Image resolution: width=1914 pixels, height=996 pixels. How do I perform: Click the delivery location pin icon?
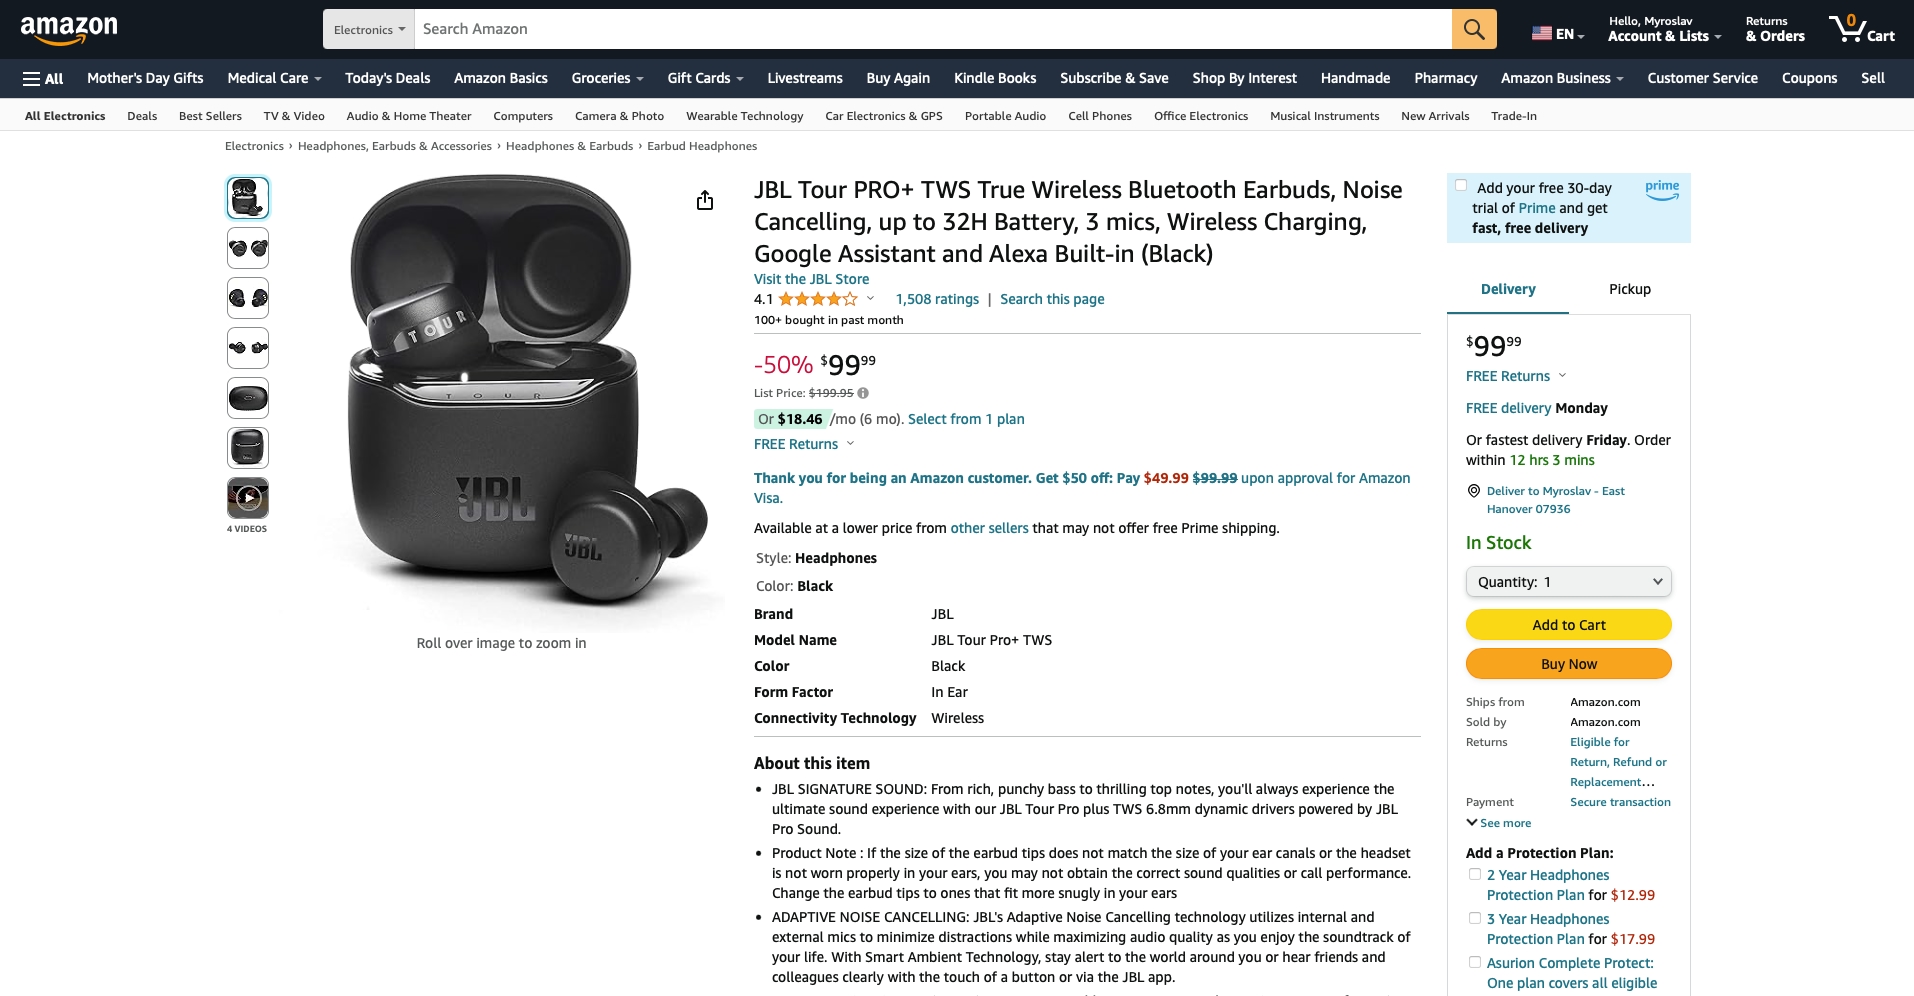[1473, 491]
